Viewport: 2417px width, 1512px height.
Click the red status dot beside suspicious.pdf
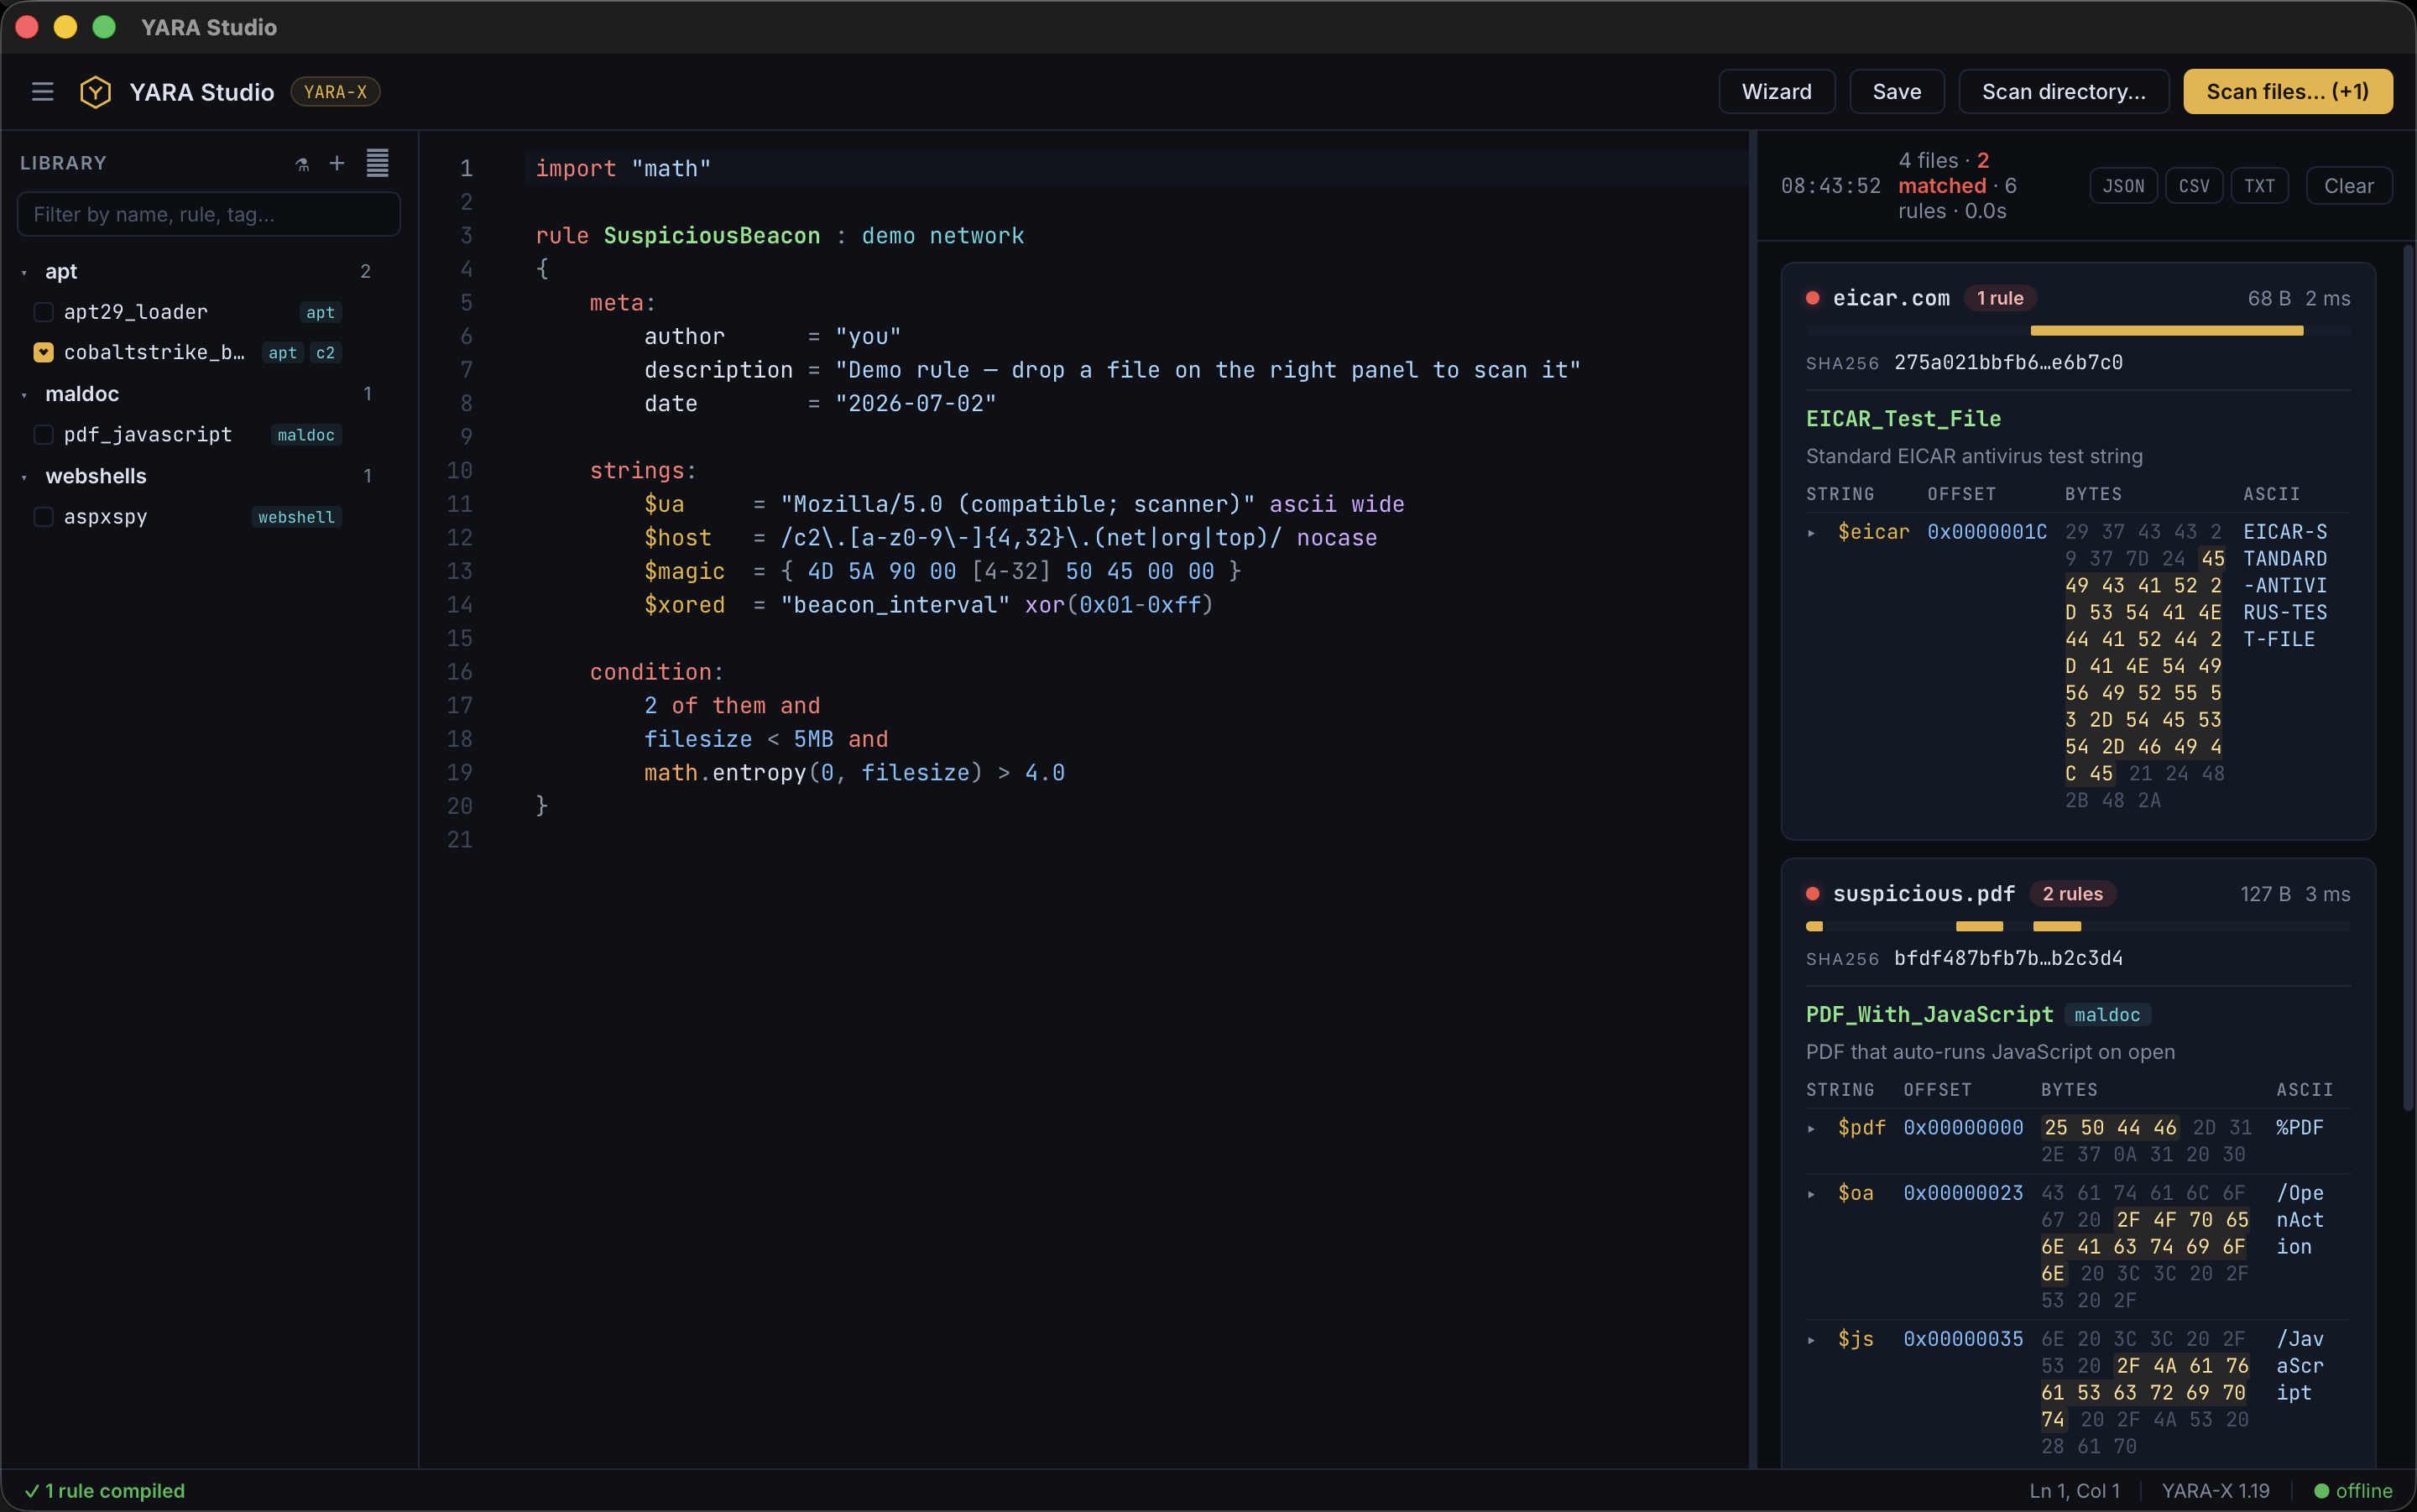coord(1812,894)
